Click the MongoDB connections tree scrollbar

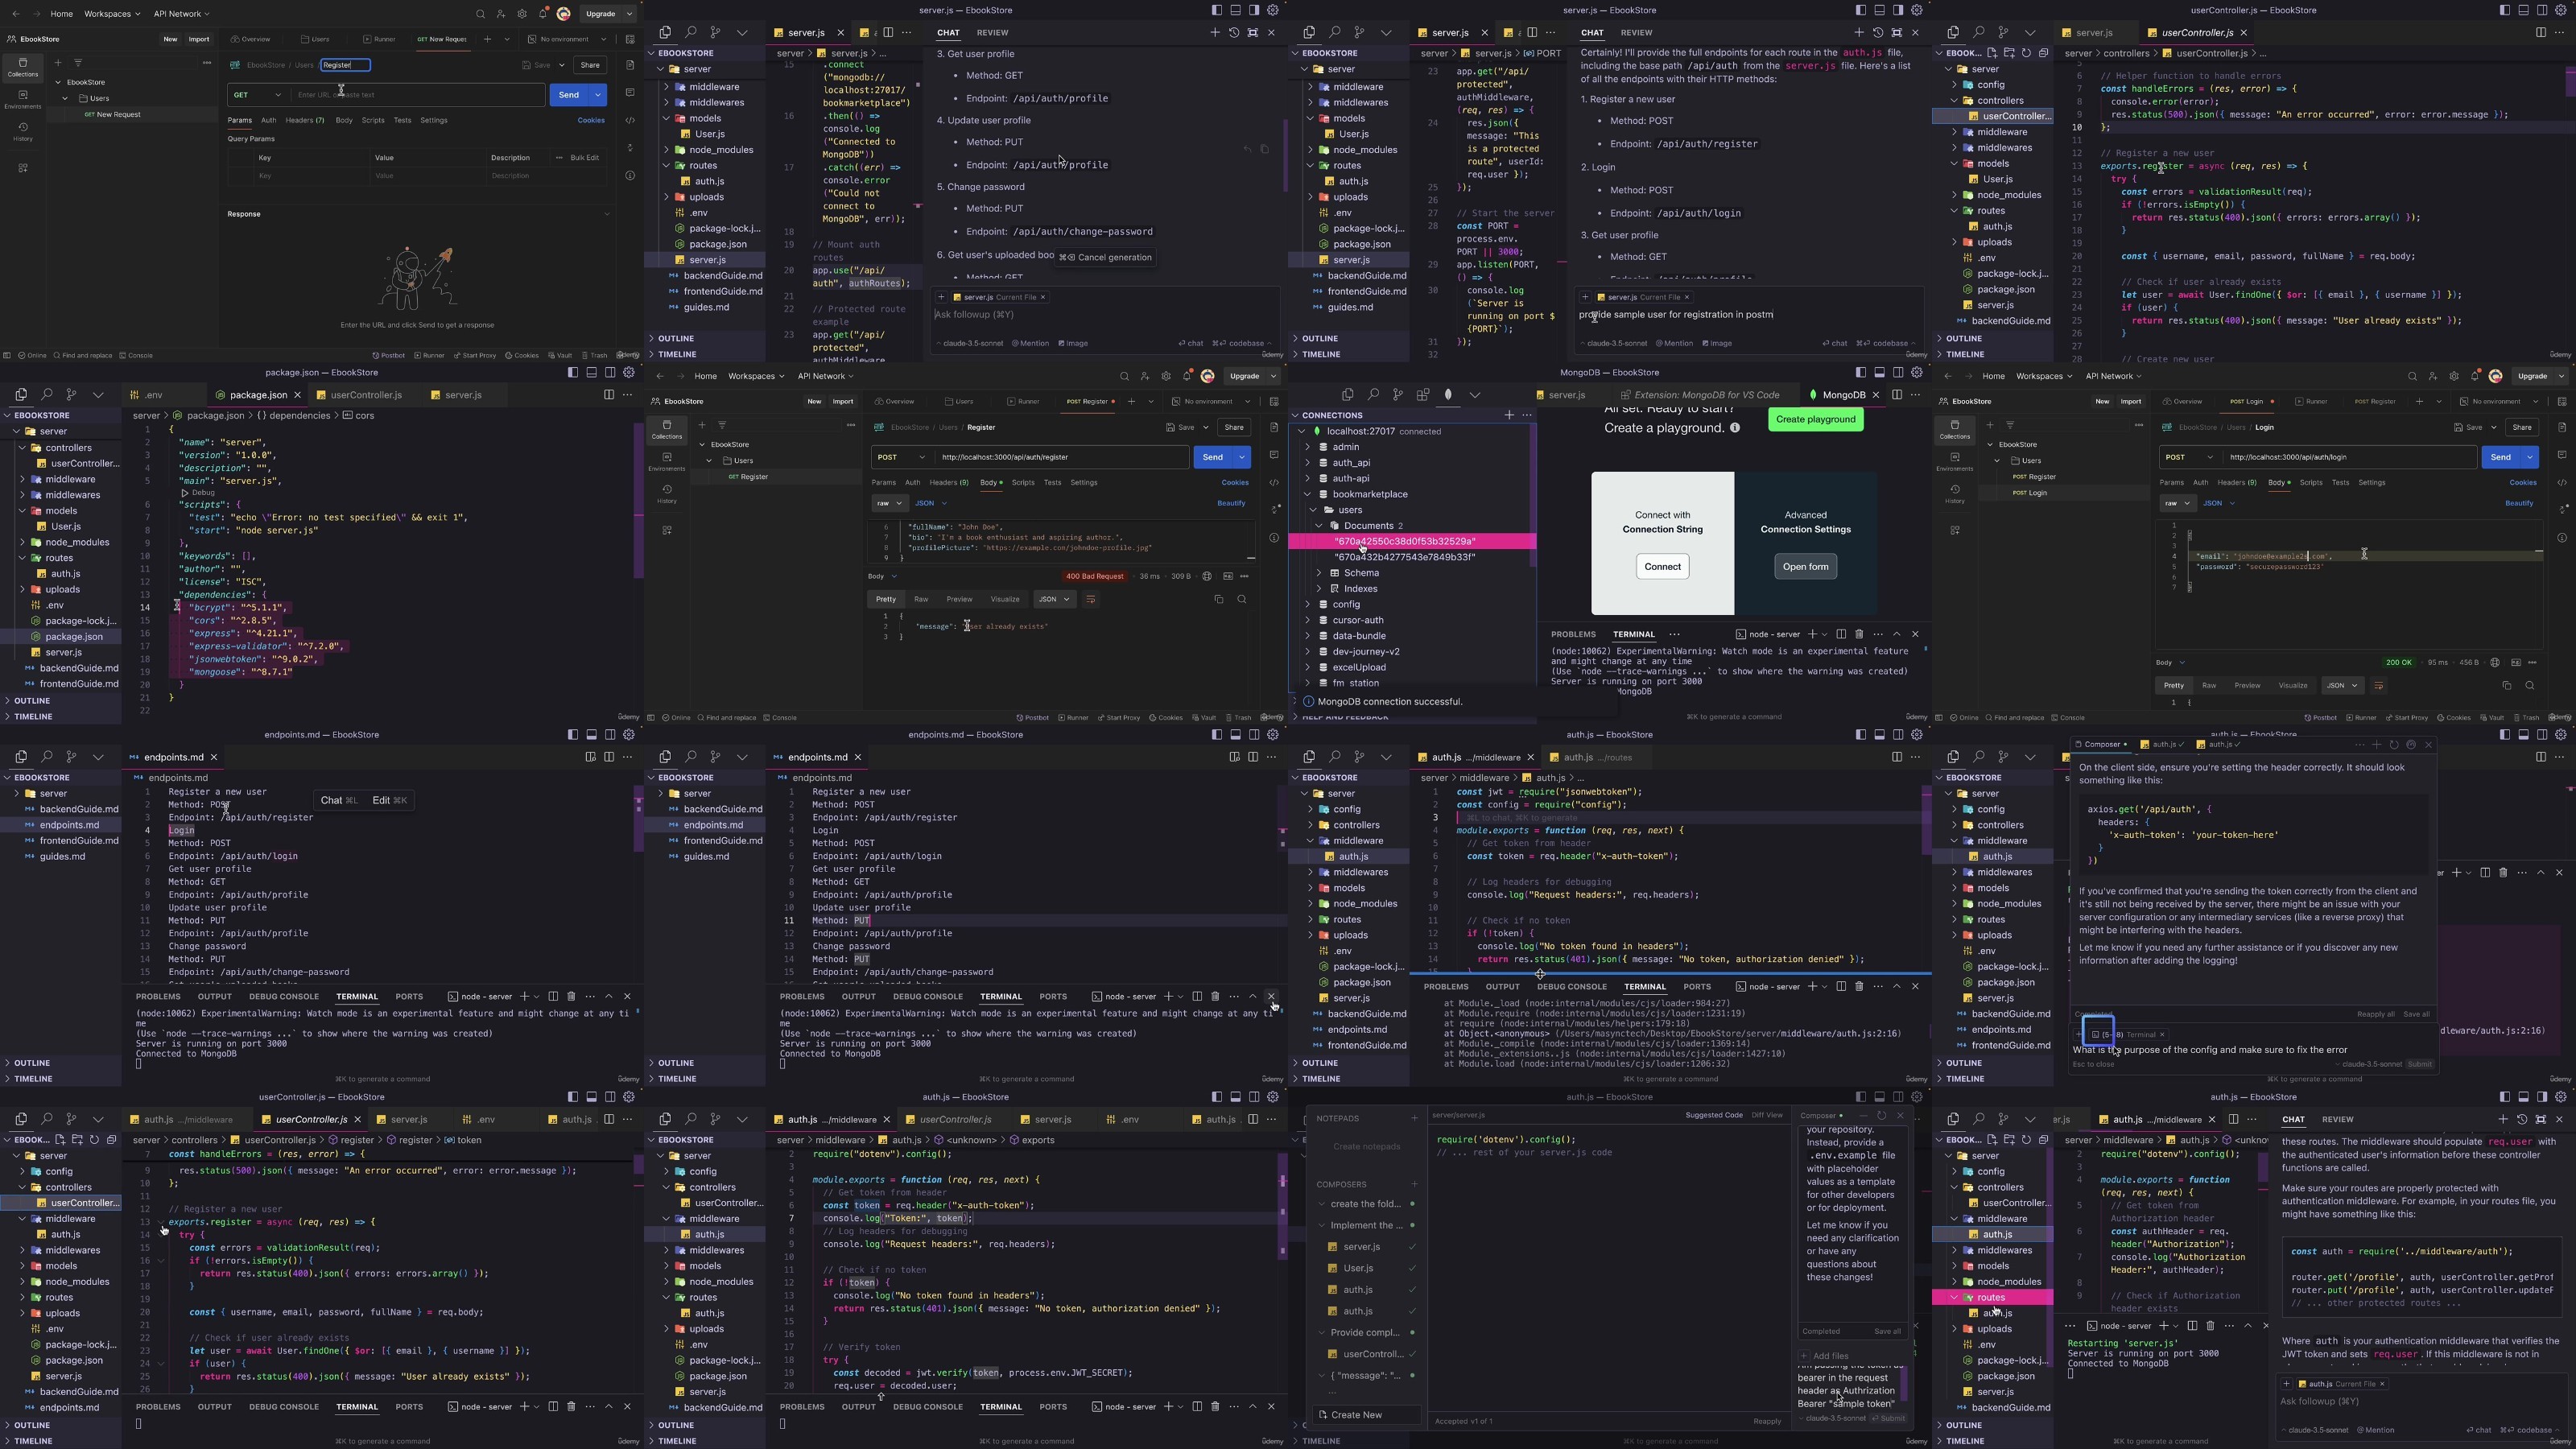coord(1533,496)
